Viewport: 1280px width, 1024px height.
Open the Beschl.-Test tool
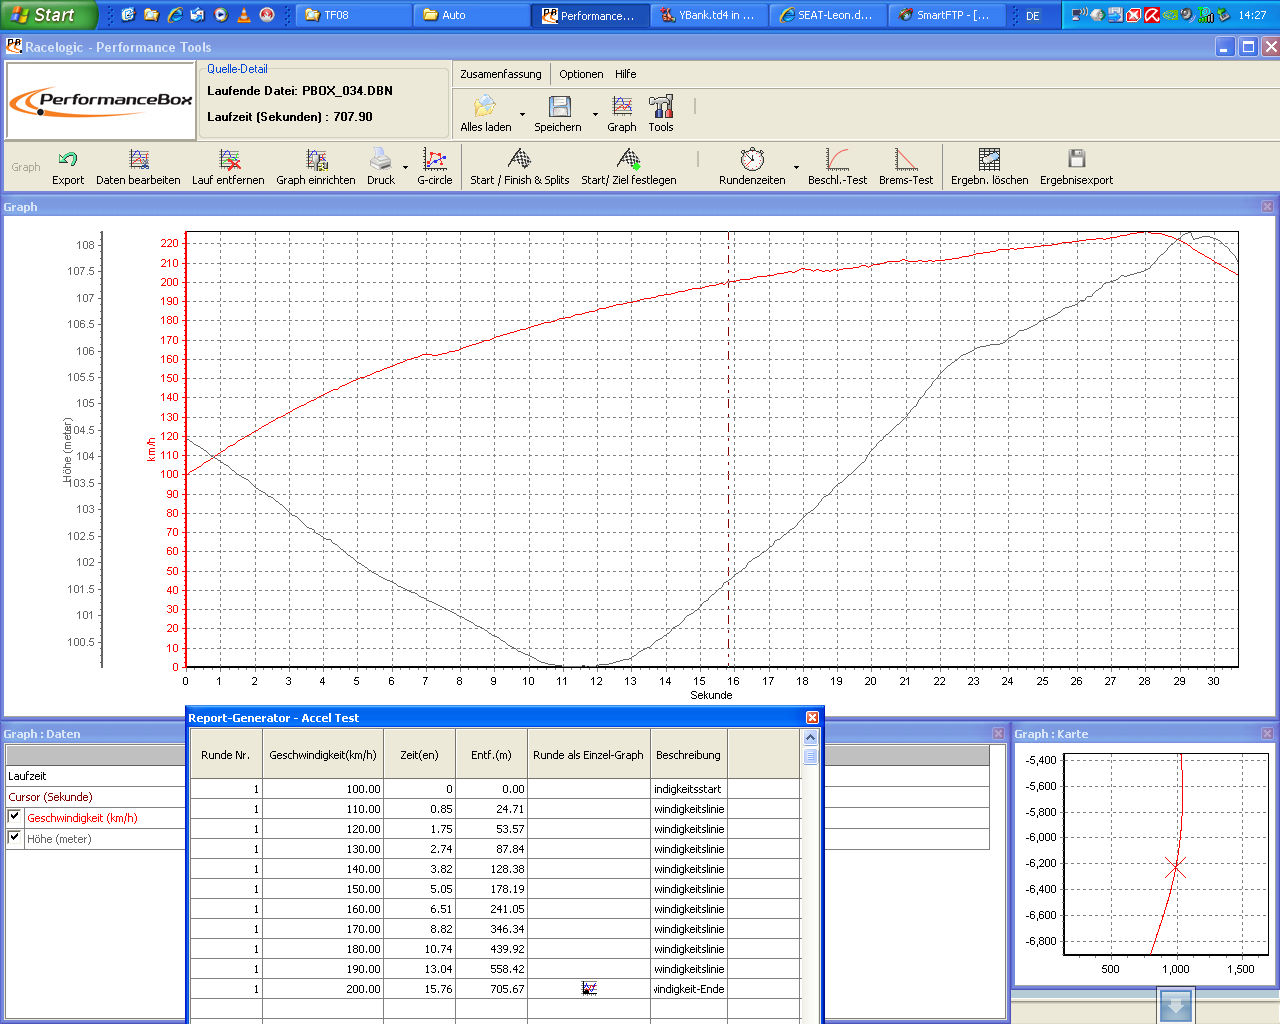(837, 166)
